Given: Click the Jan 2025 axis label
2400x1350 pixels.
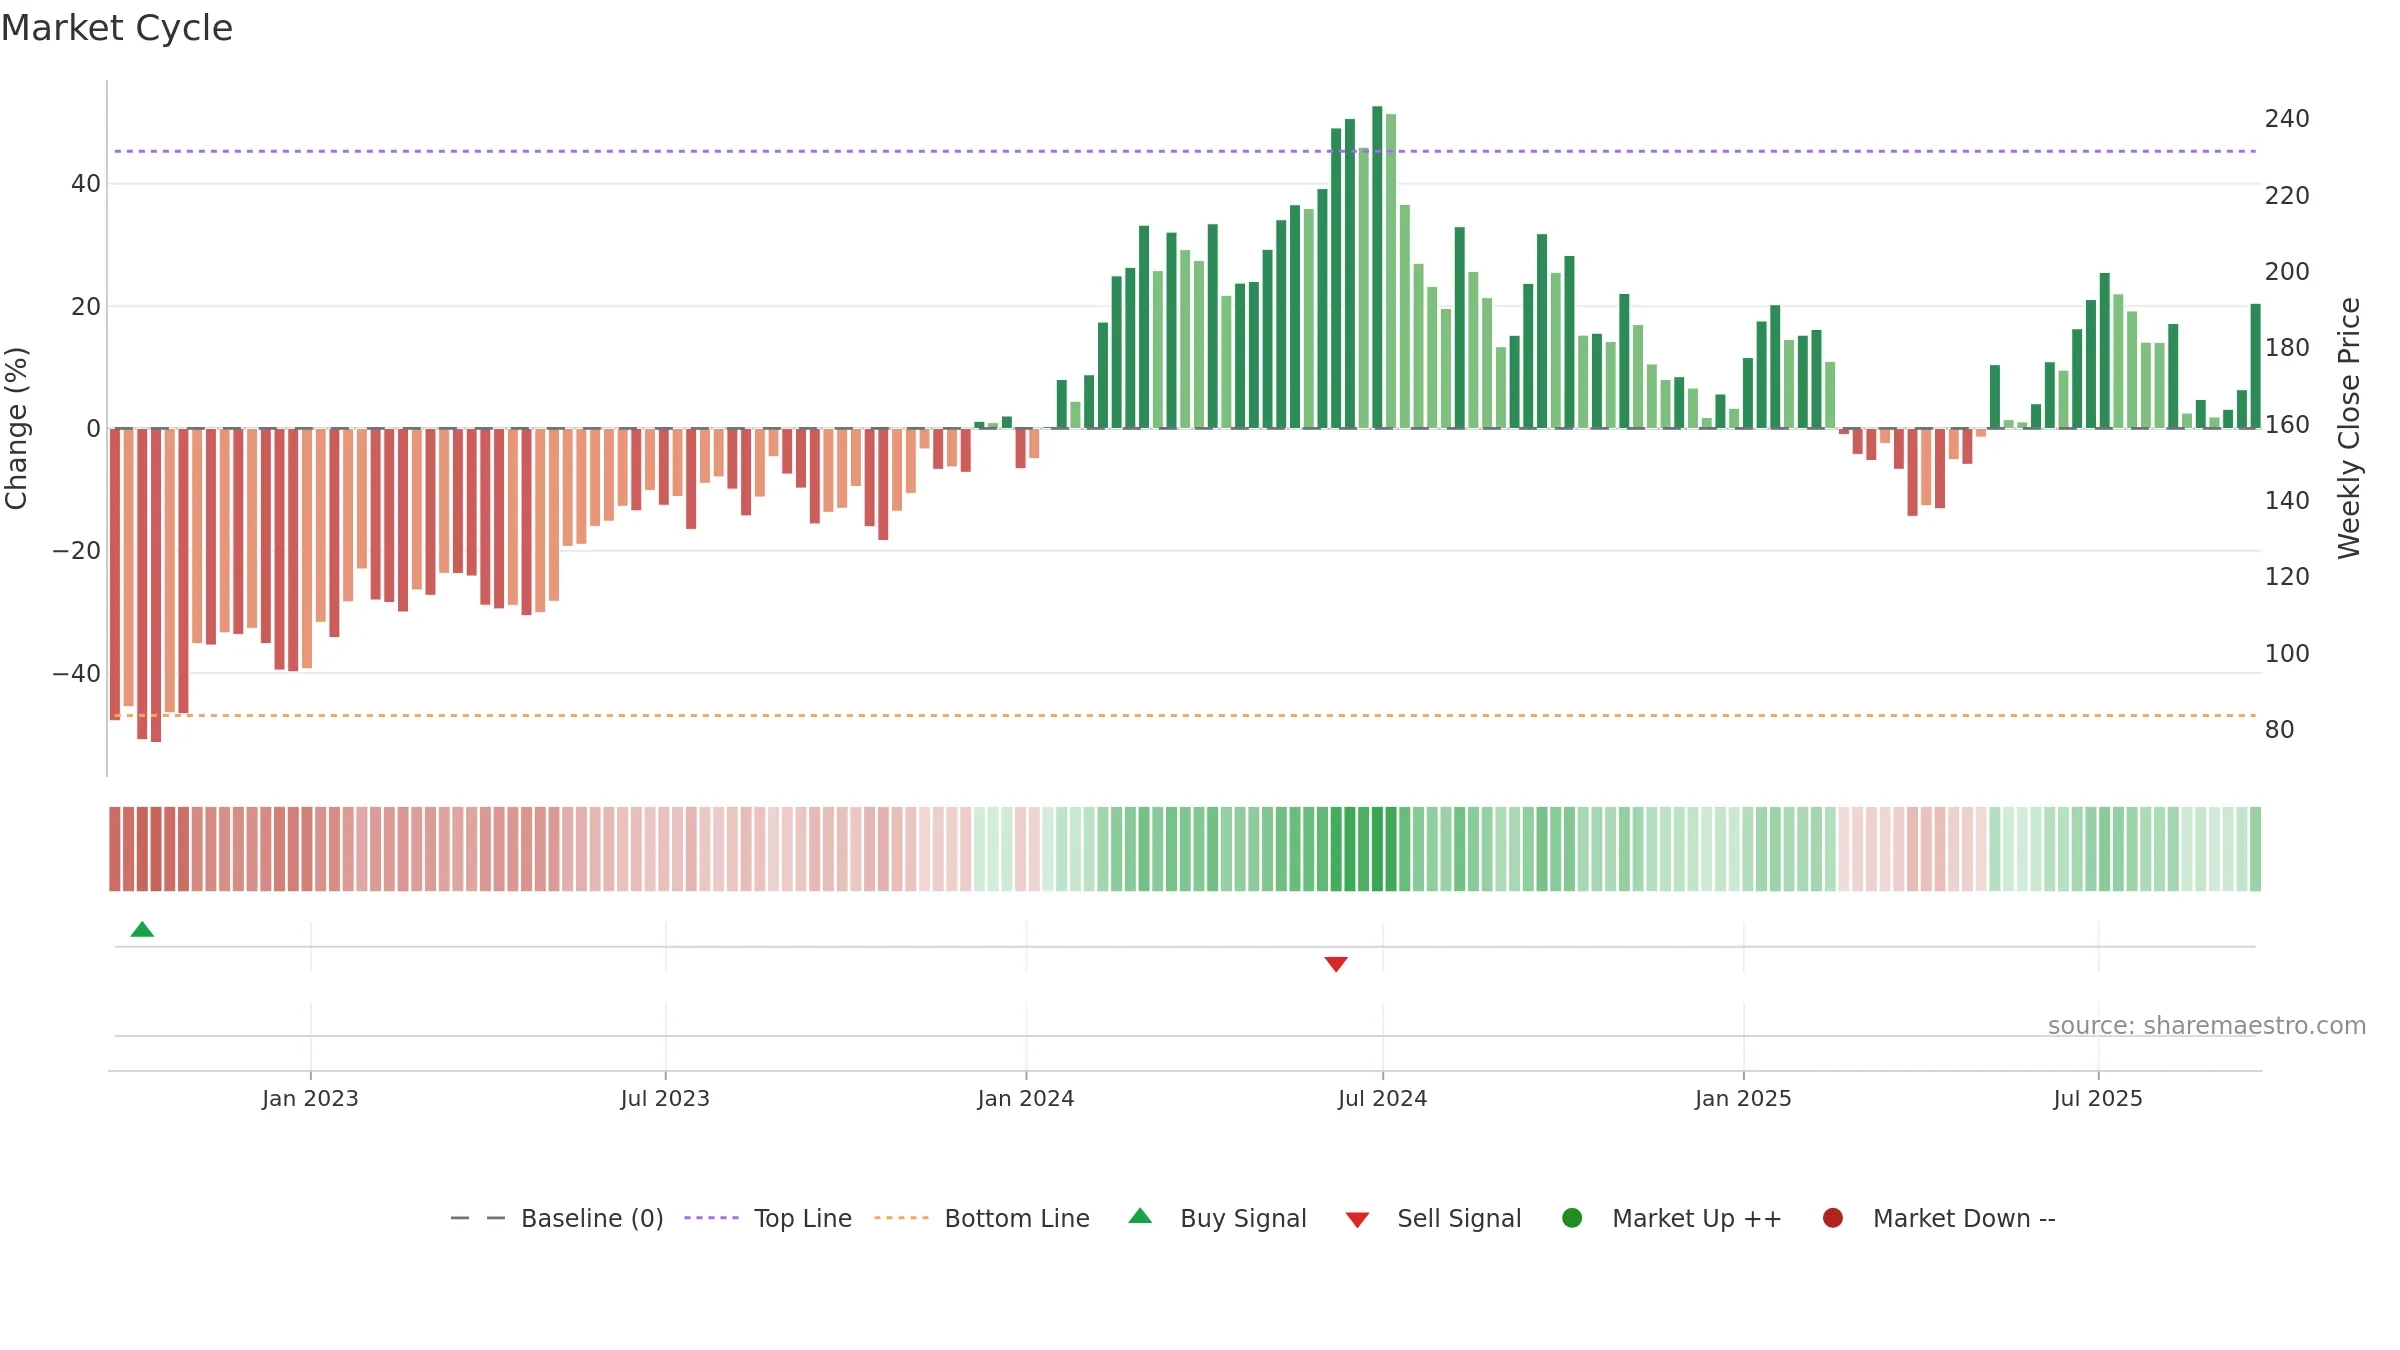Looking at the screenshot, I should [1743, 1098].
